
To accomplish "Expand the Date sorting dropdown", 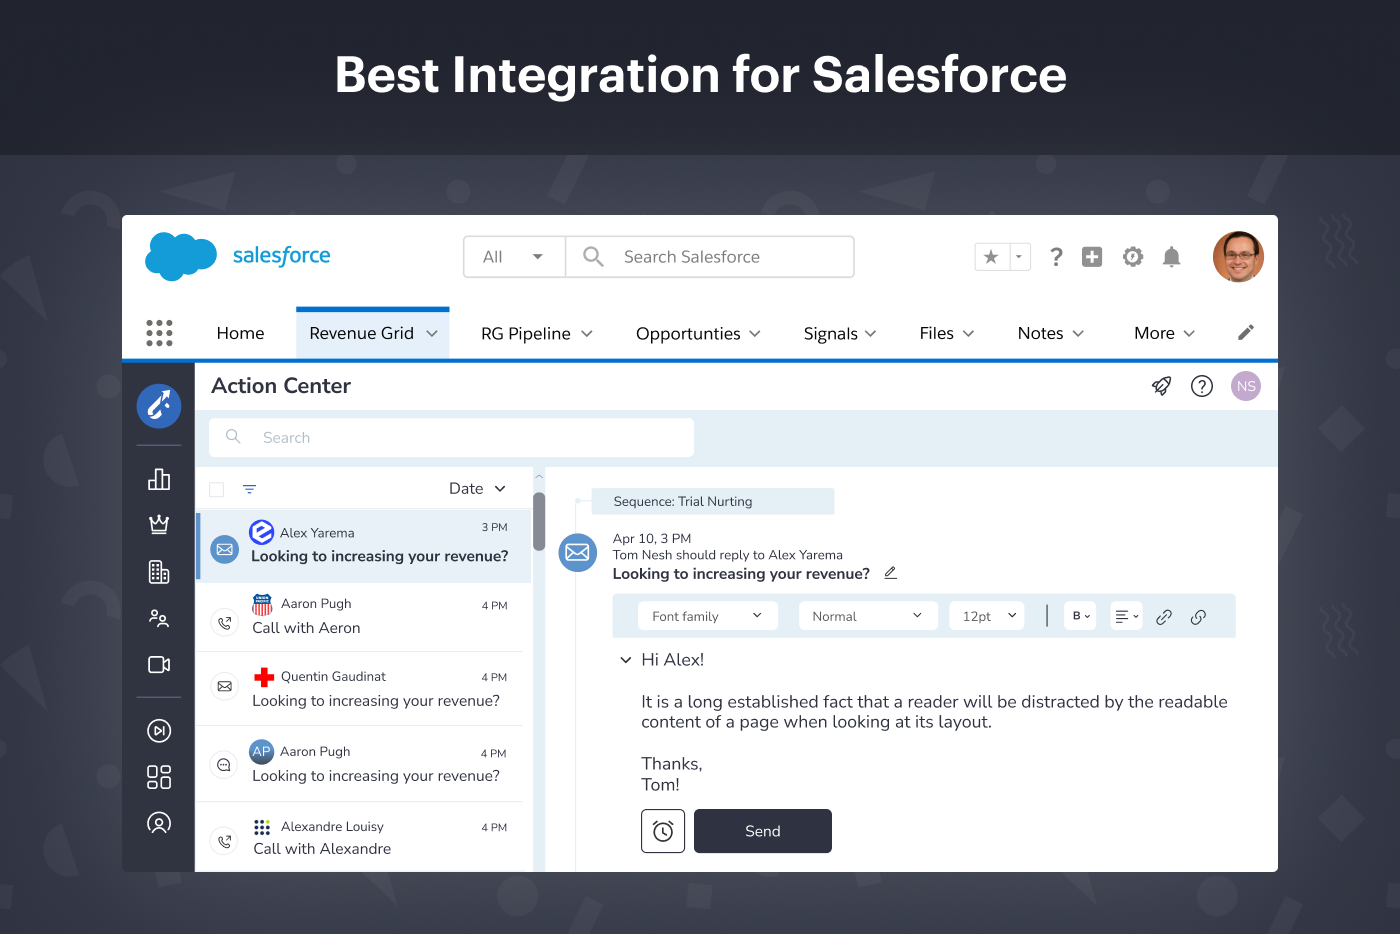I will (477, 488).
